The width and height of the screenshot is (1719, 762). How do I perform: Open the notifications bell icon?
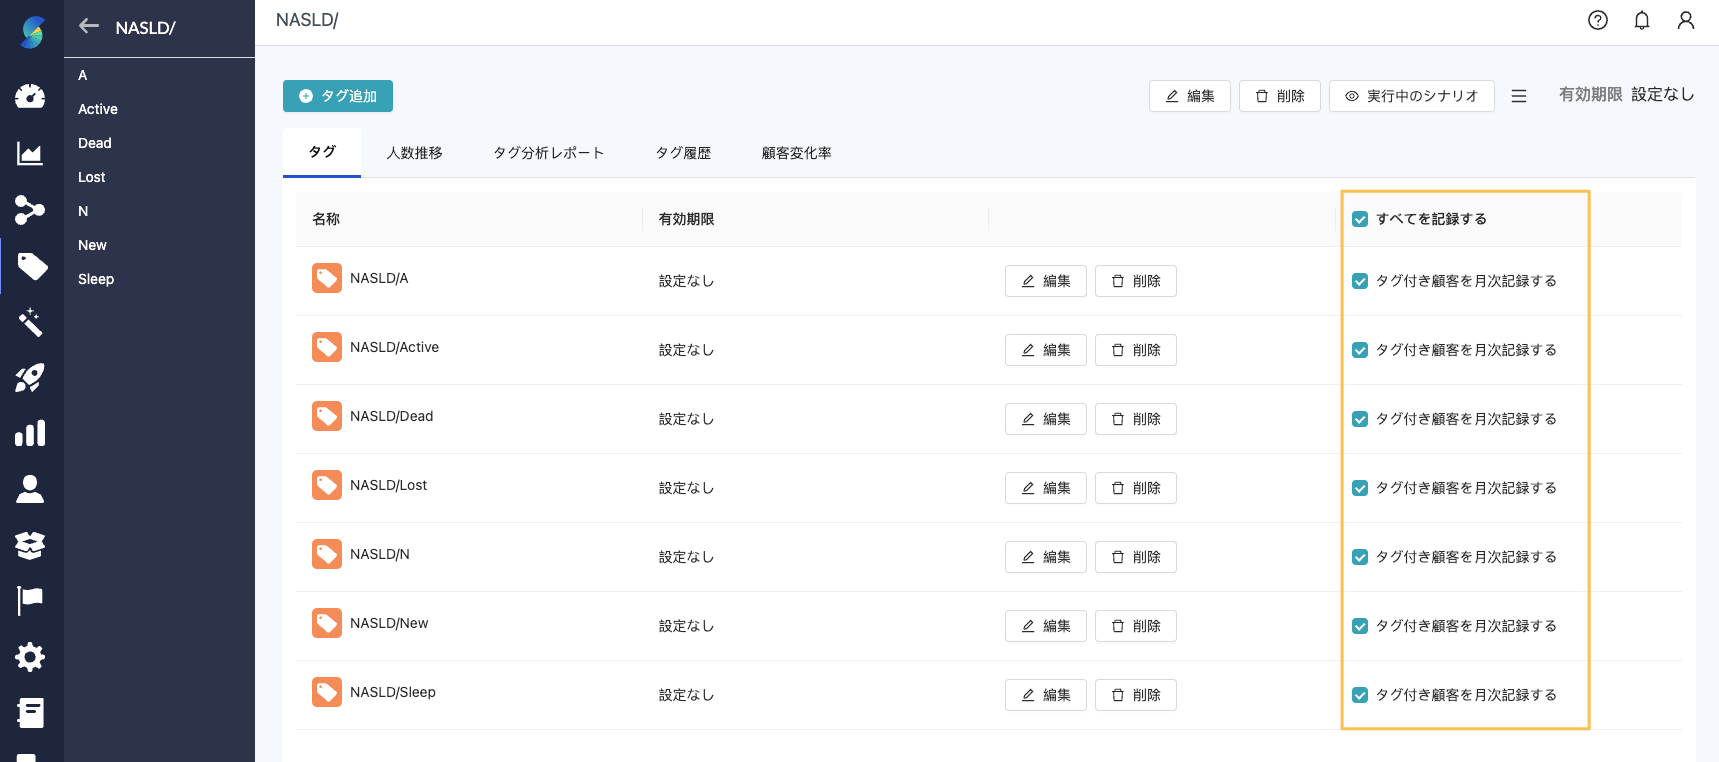coord(1642,20)
